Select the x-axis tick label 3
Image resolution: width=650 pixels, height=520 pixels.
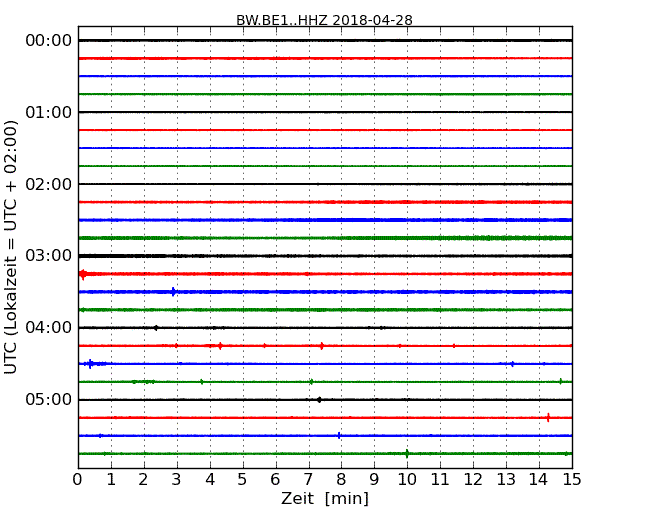[177, 480]
